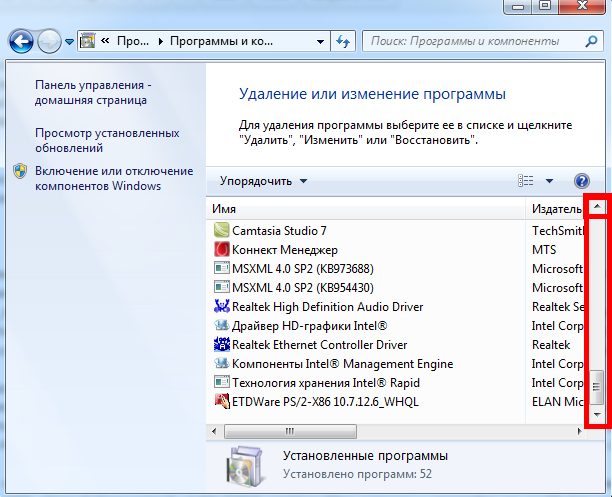
Task: Click the greyed-out Forward arrow button
Action: pos(49,41)
